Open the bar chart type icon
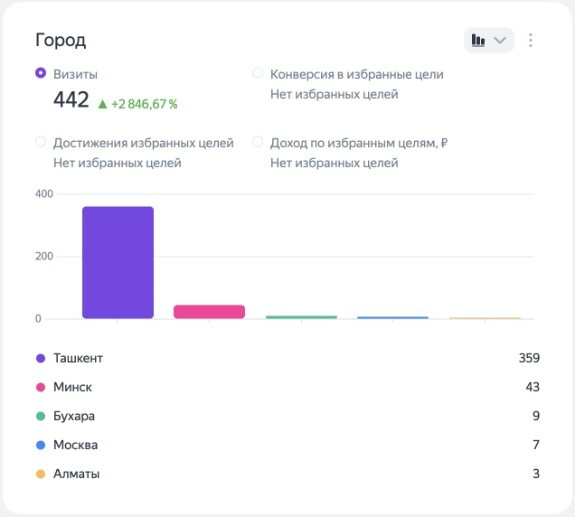575x517 pixels. pos(478,40)
